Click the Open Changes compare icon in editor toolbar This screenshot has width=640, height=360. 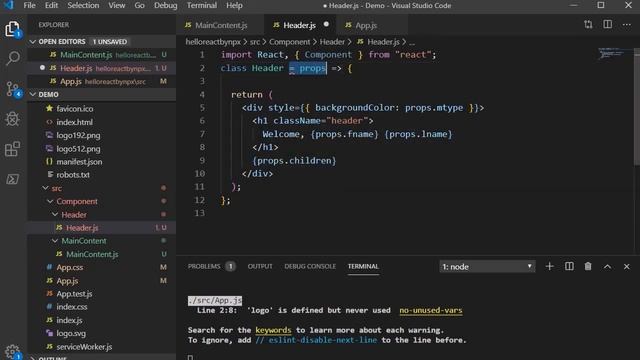point(588,24)
